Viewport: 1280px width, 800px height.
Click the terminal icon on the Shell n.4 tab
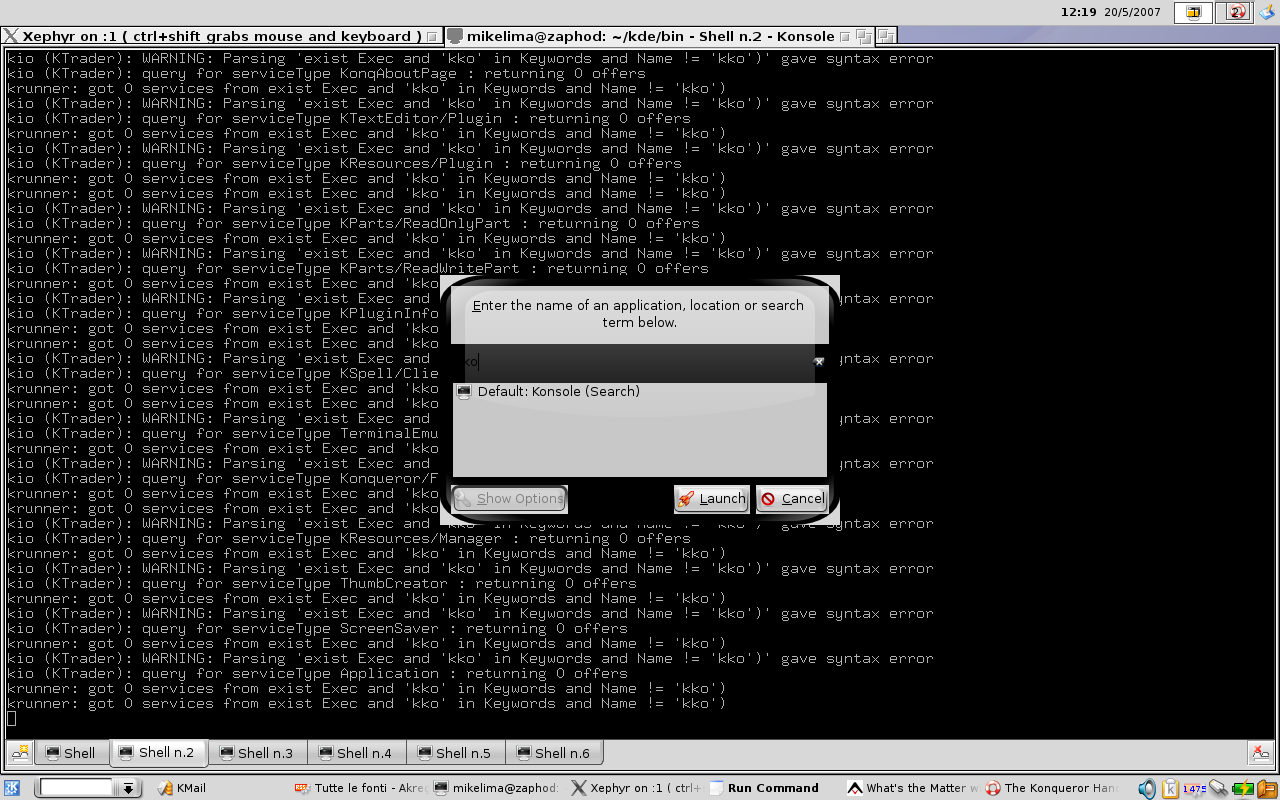(x=326, y=753)
